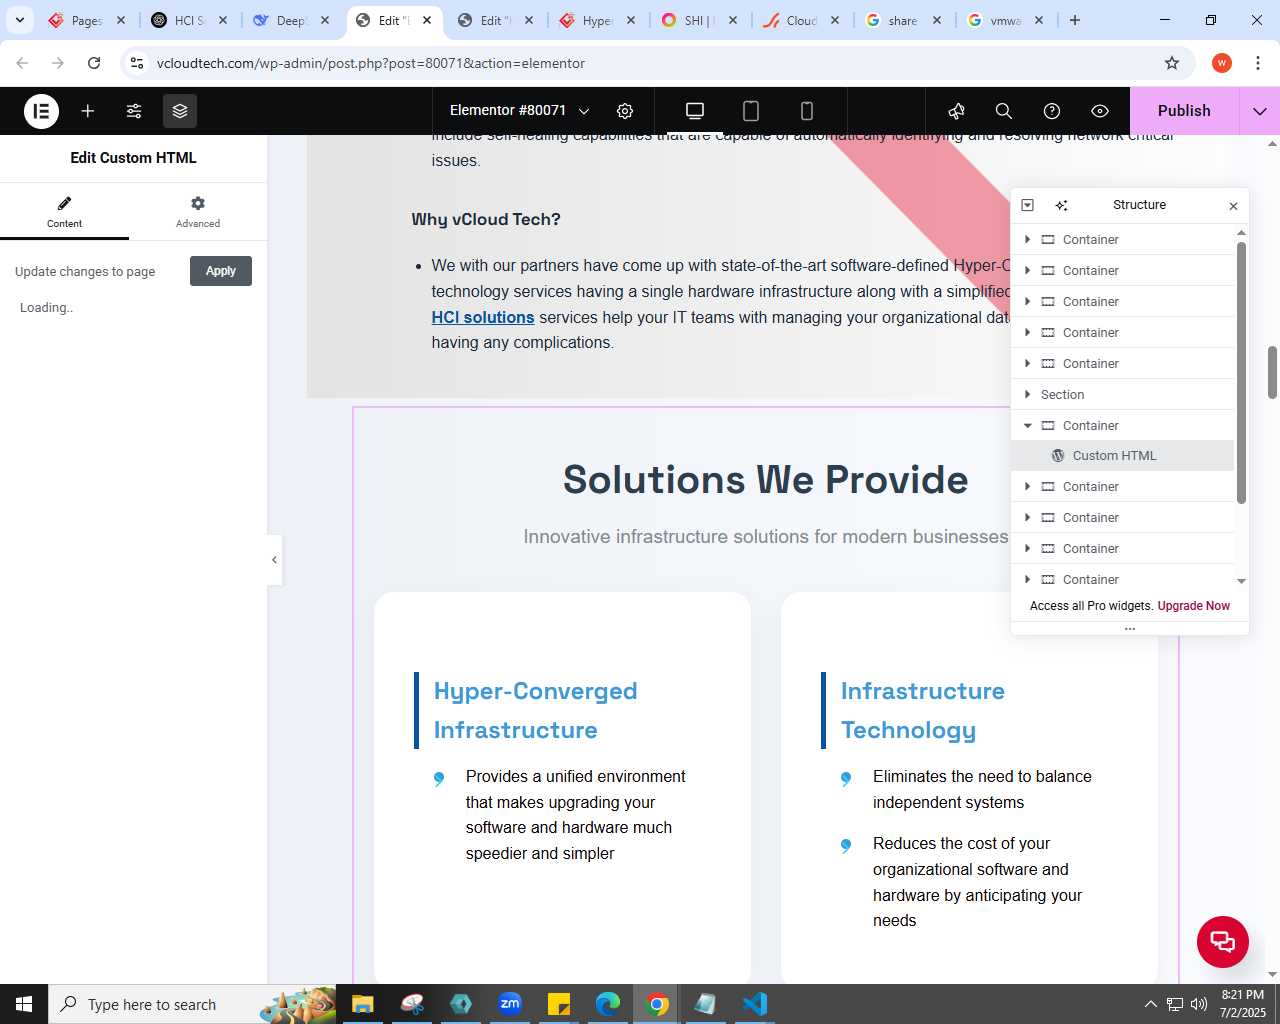Open page settings gear icon

coord(625,111)
